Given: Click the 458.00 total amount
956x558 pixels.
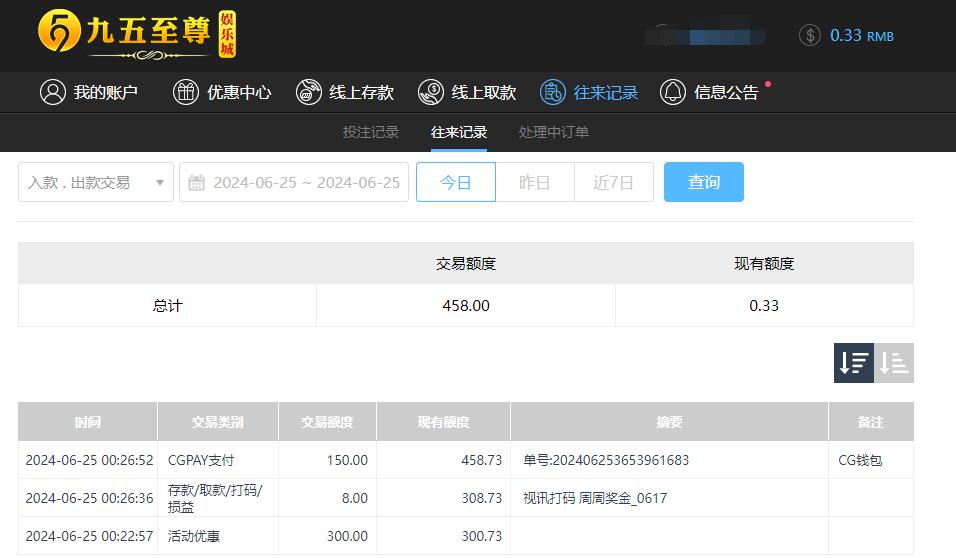Looking at the screenshot, I should click(x=466, y=305).
